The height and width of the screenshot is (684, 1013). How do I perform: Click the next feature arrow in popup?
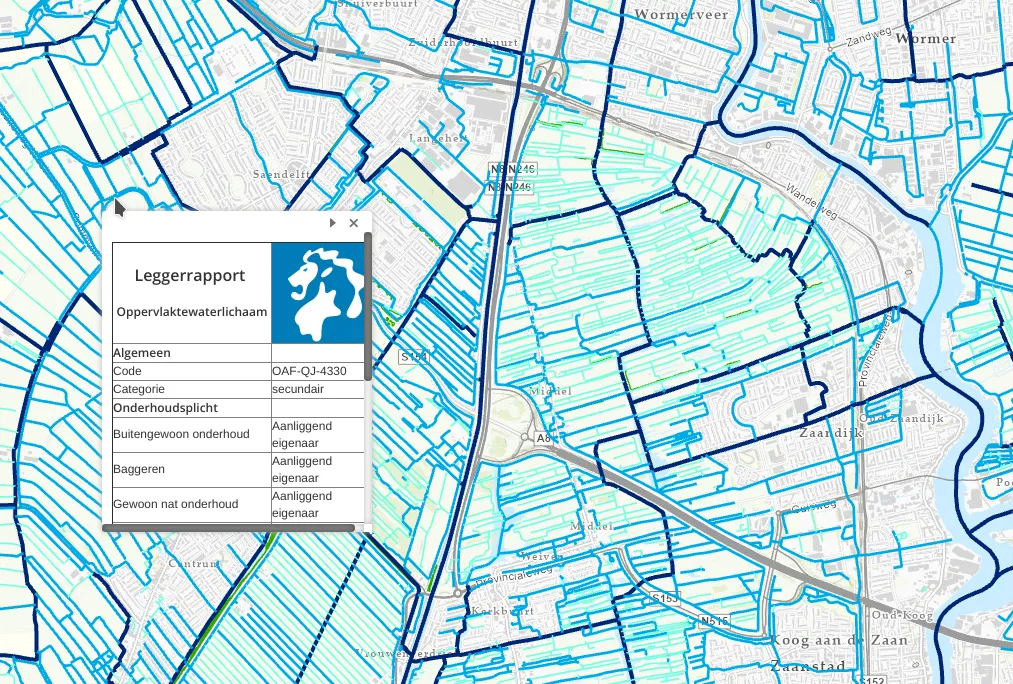(x=333, y=224)
